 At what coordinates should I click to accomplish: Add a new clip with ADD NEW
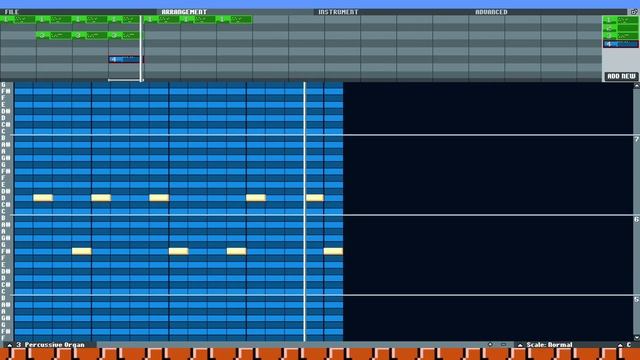[621, 76]
